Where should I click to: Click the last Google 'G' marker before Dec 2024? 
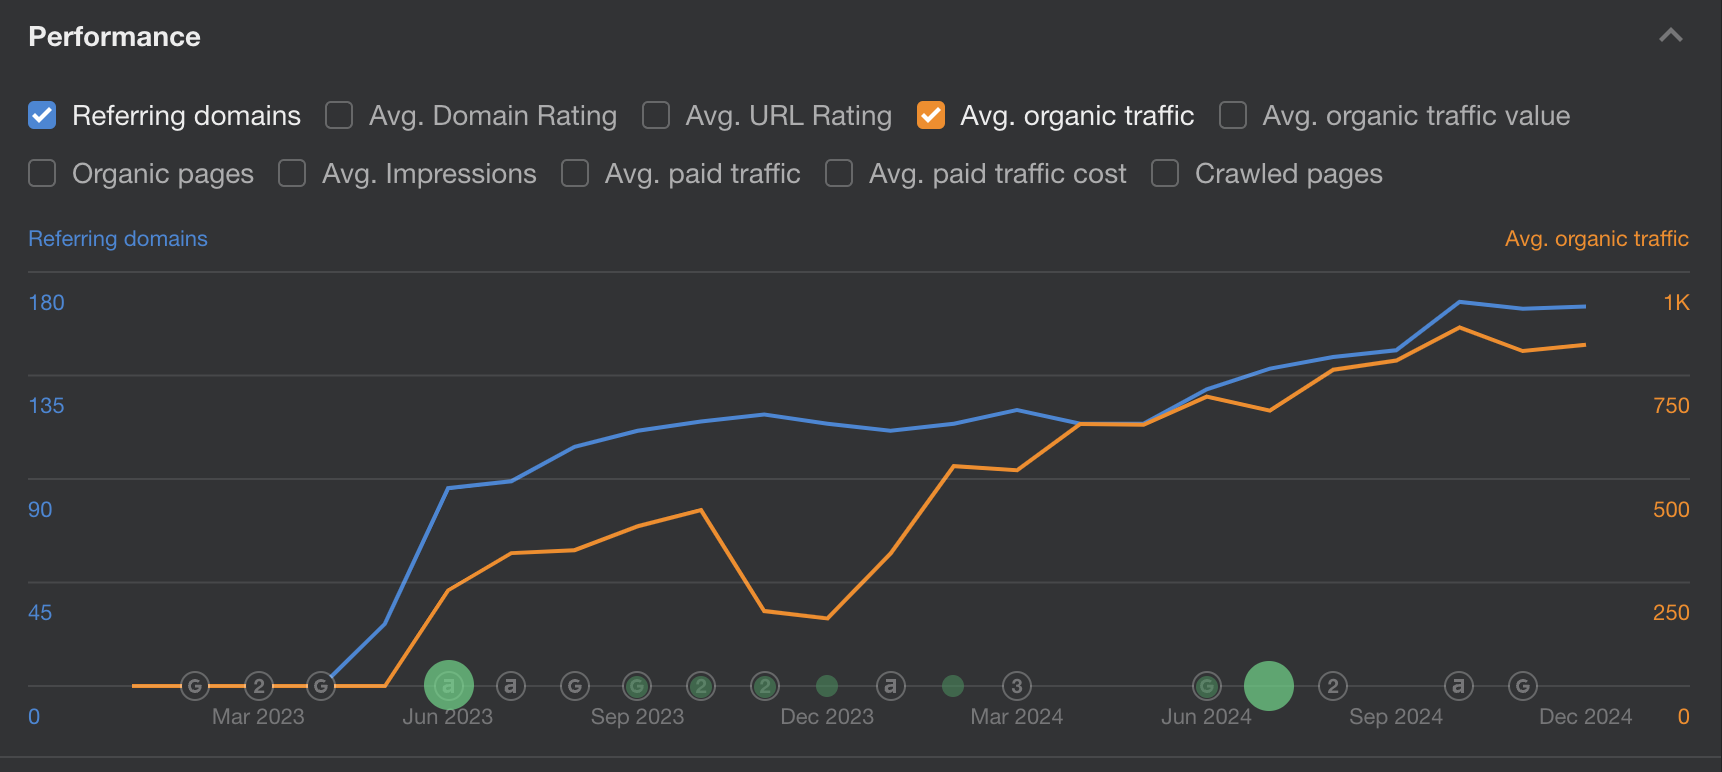(1522, 686)
